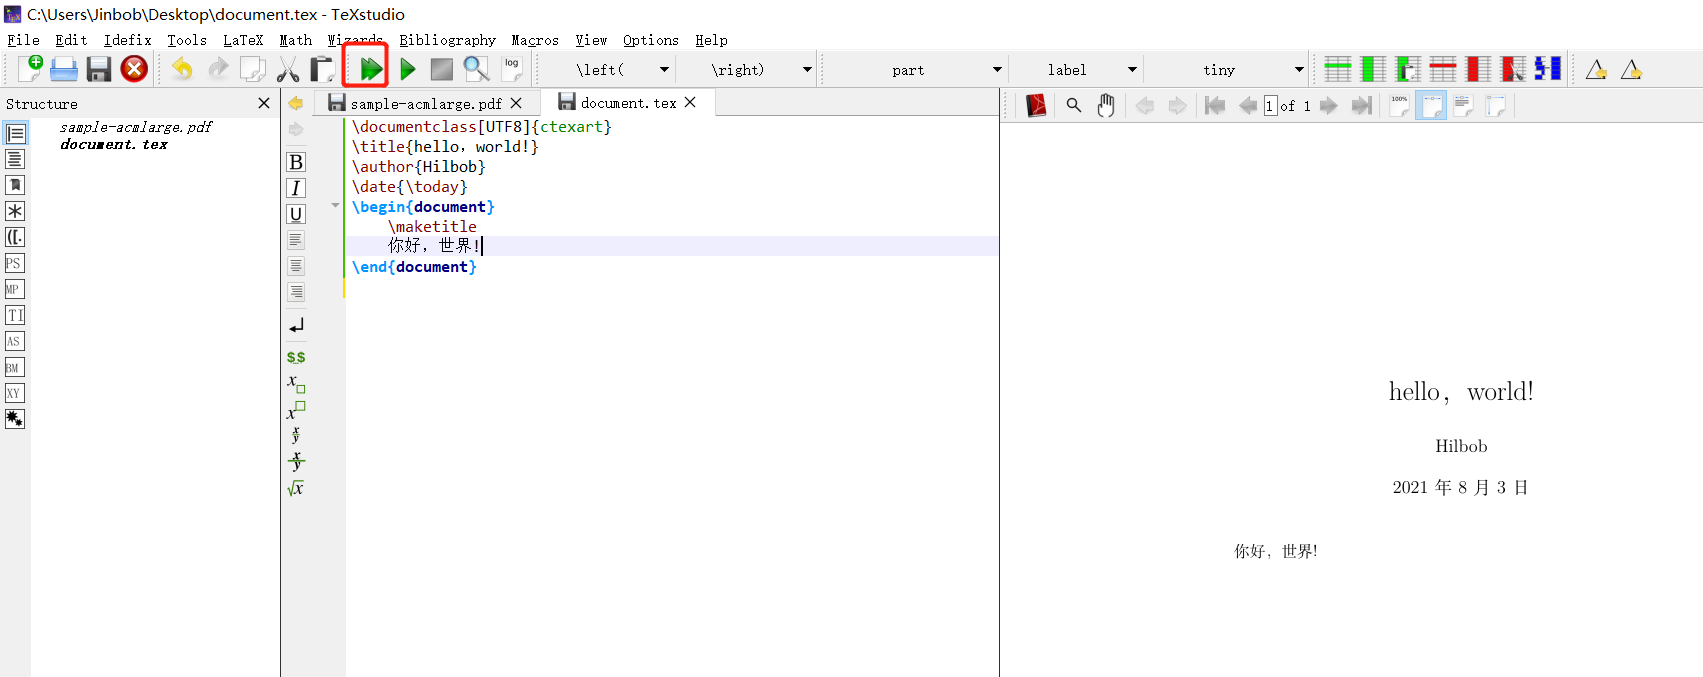This screenshot has height=677, width=1703.
Task: Open a file with the folder icon
Action: pyautogui.click(x=64, y=69)
